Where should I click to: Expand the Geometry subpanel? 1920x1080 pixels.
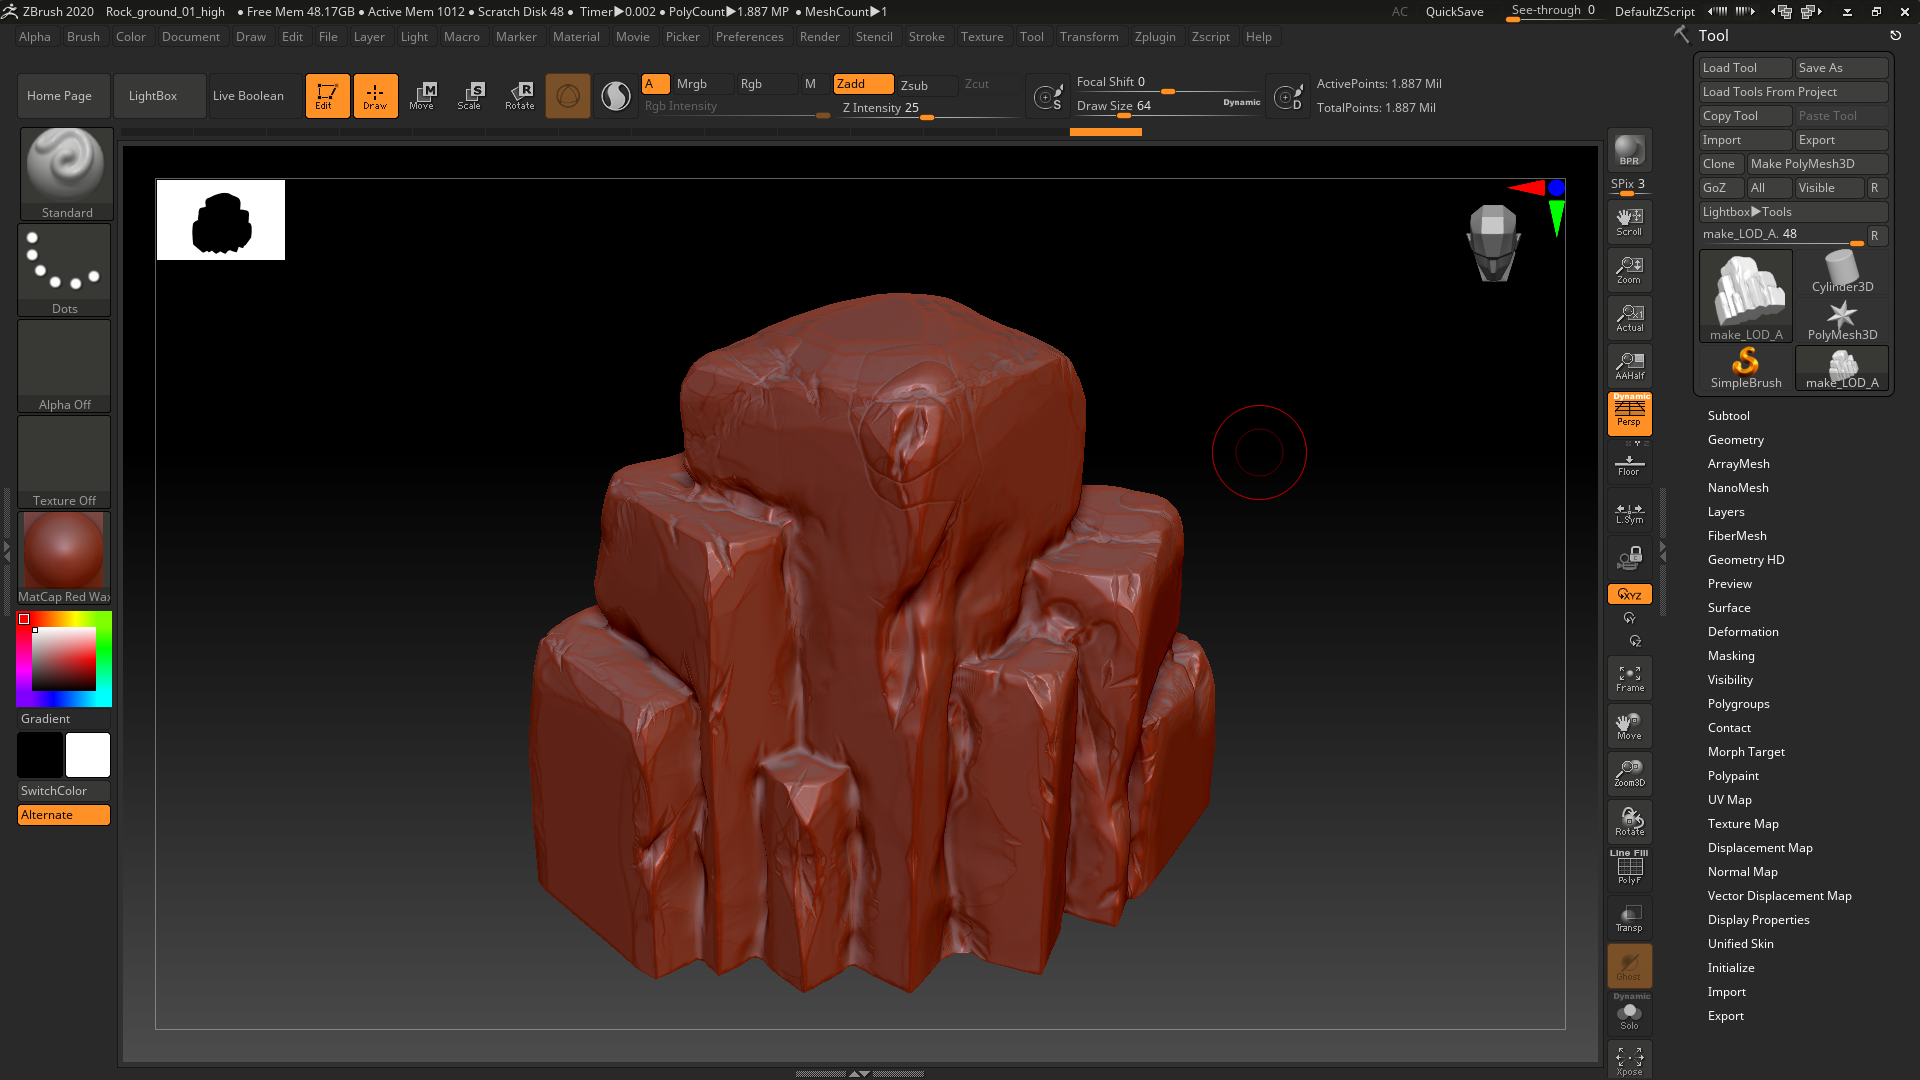(x=1735, y=439)
